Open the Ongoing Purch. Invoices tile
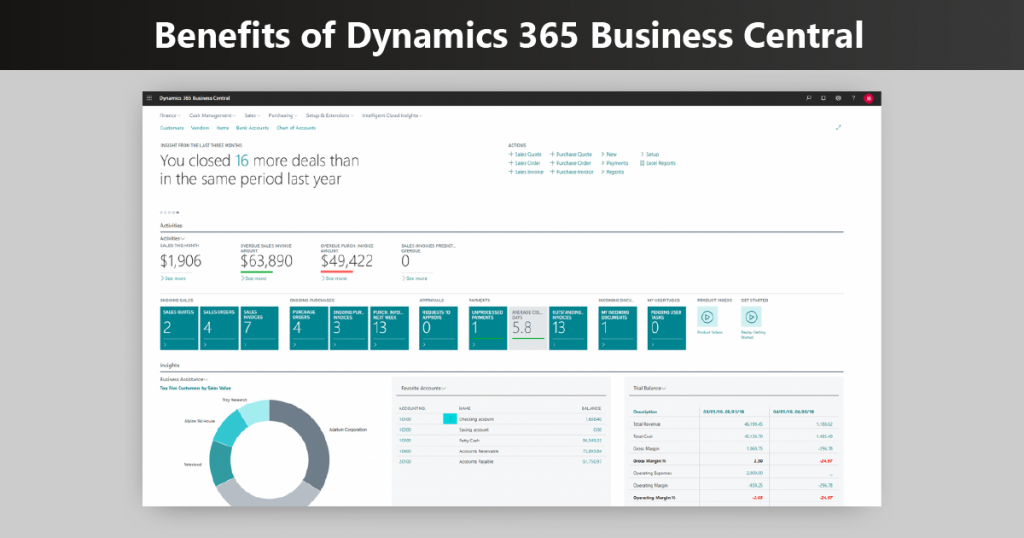The height and width of the screenshot is (538, 1024). tap(349, 328)
